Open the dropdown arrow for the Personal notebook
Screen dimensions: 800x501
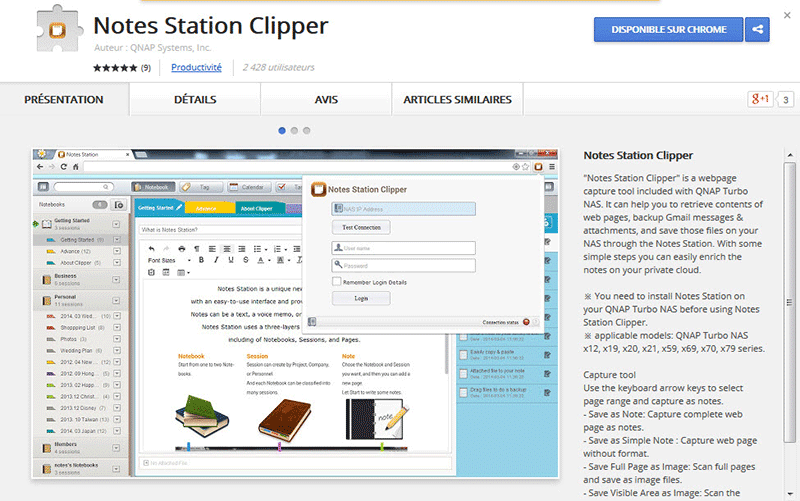tap(116, 300)
